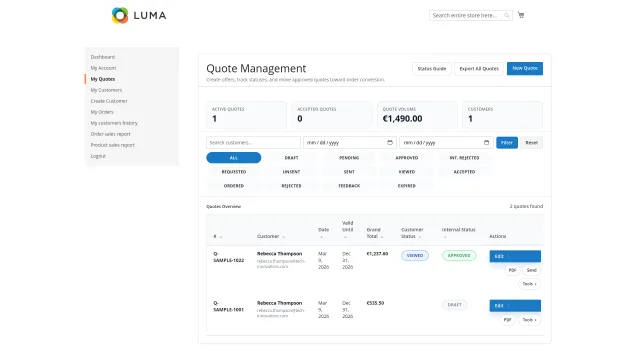
Task: Filter quotes by SENT status
Action: tap(349, 172)
